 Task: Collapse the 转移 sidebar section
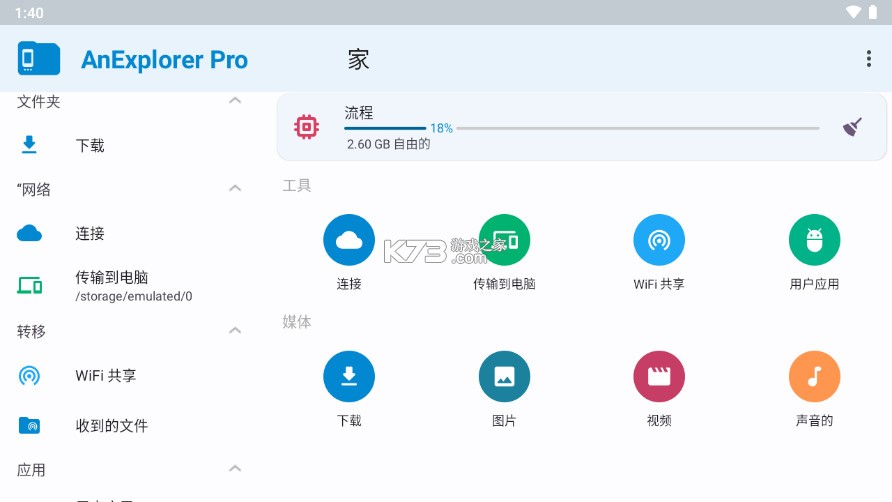[x=235, y=331]
